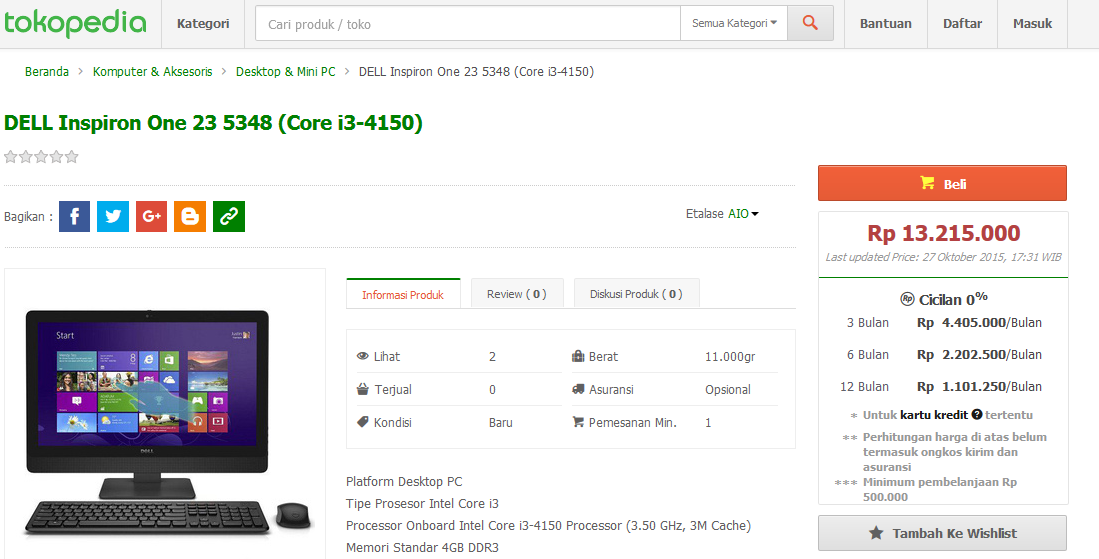Screen dimensions: 1099x559
Task: Open the Bantuan page
Action: [886, 24]
